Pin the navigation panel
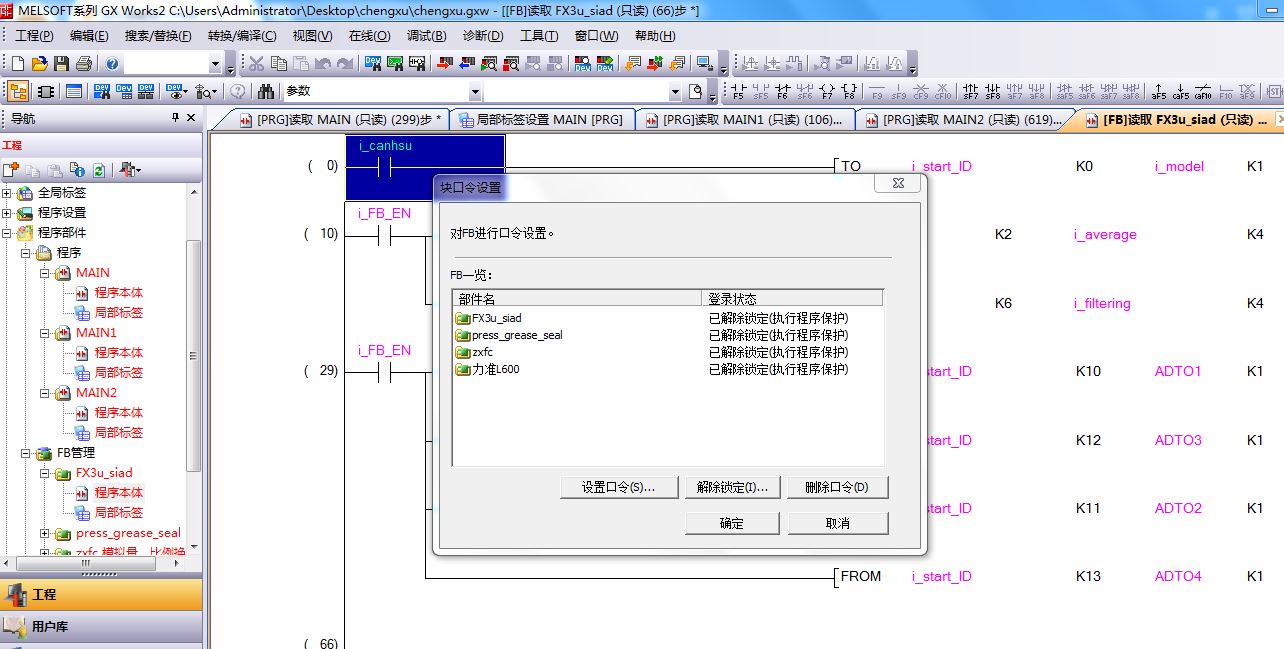Screen dimensions: 1284x649 pyautogui.click(x=176, y=118)
